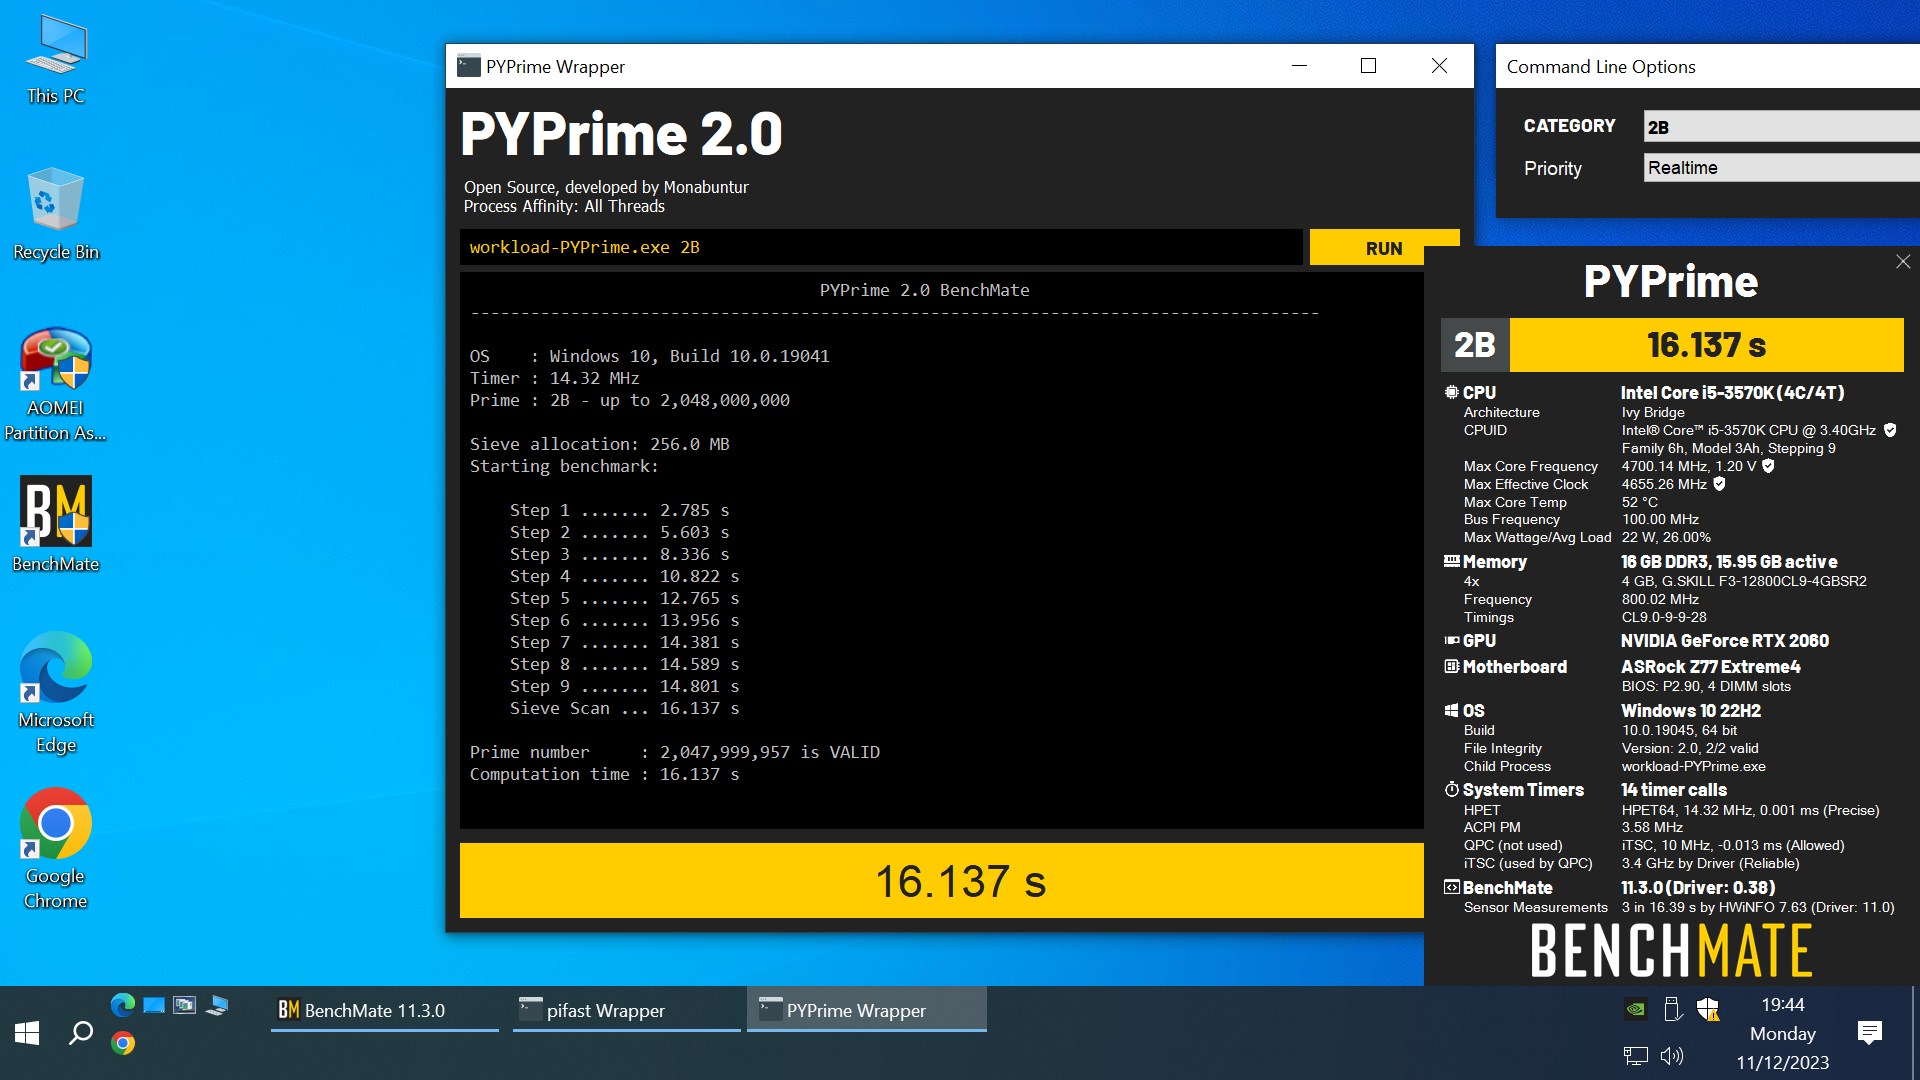Click the CPU section icon
This screenshot has width=1920, height=1080.
point(1451,392)
